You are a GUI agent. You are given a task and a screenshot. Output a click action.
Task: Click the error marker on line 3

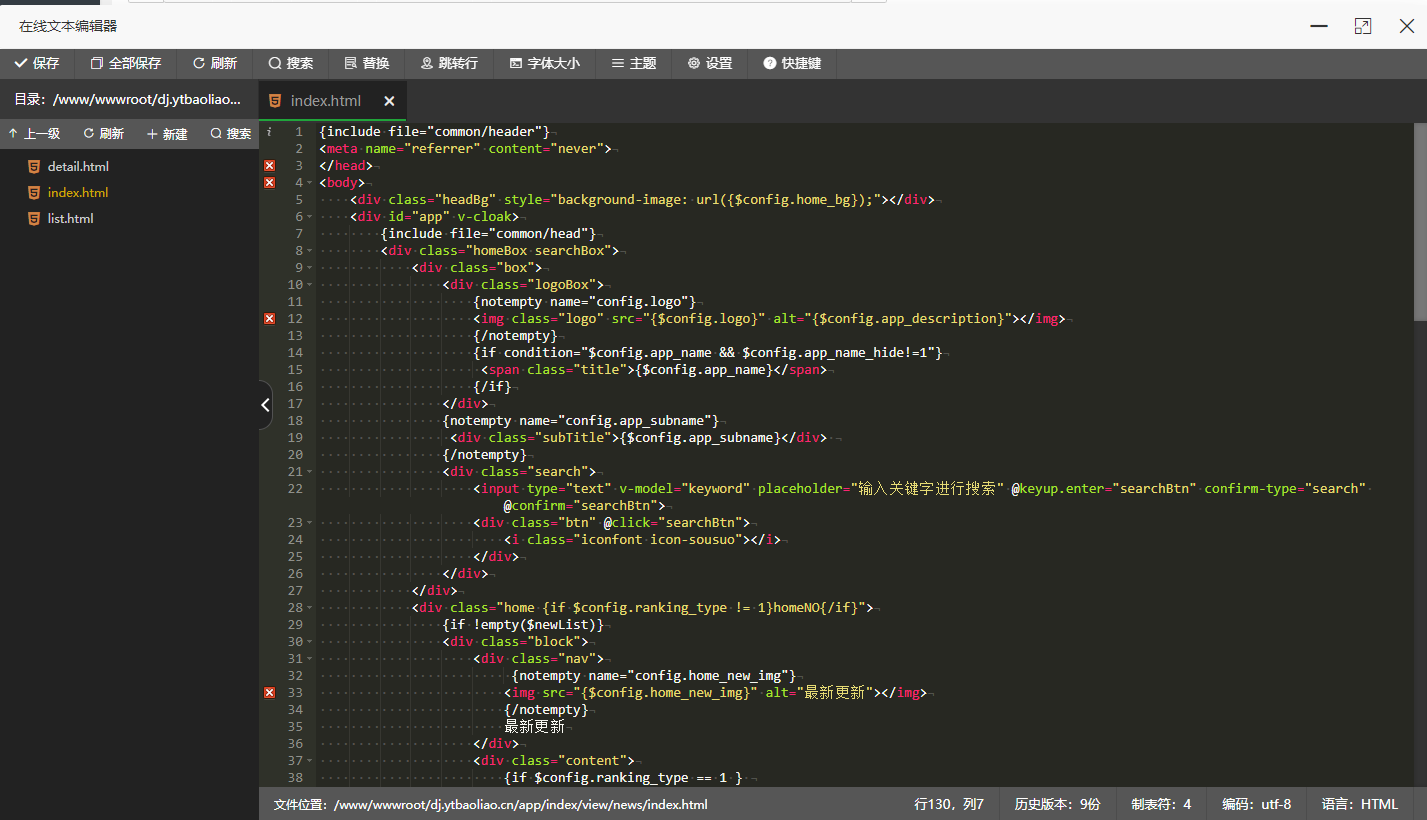point(269,166)
